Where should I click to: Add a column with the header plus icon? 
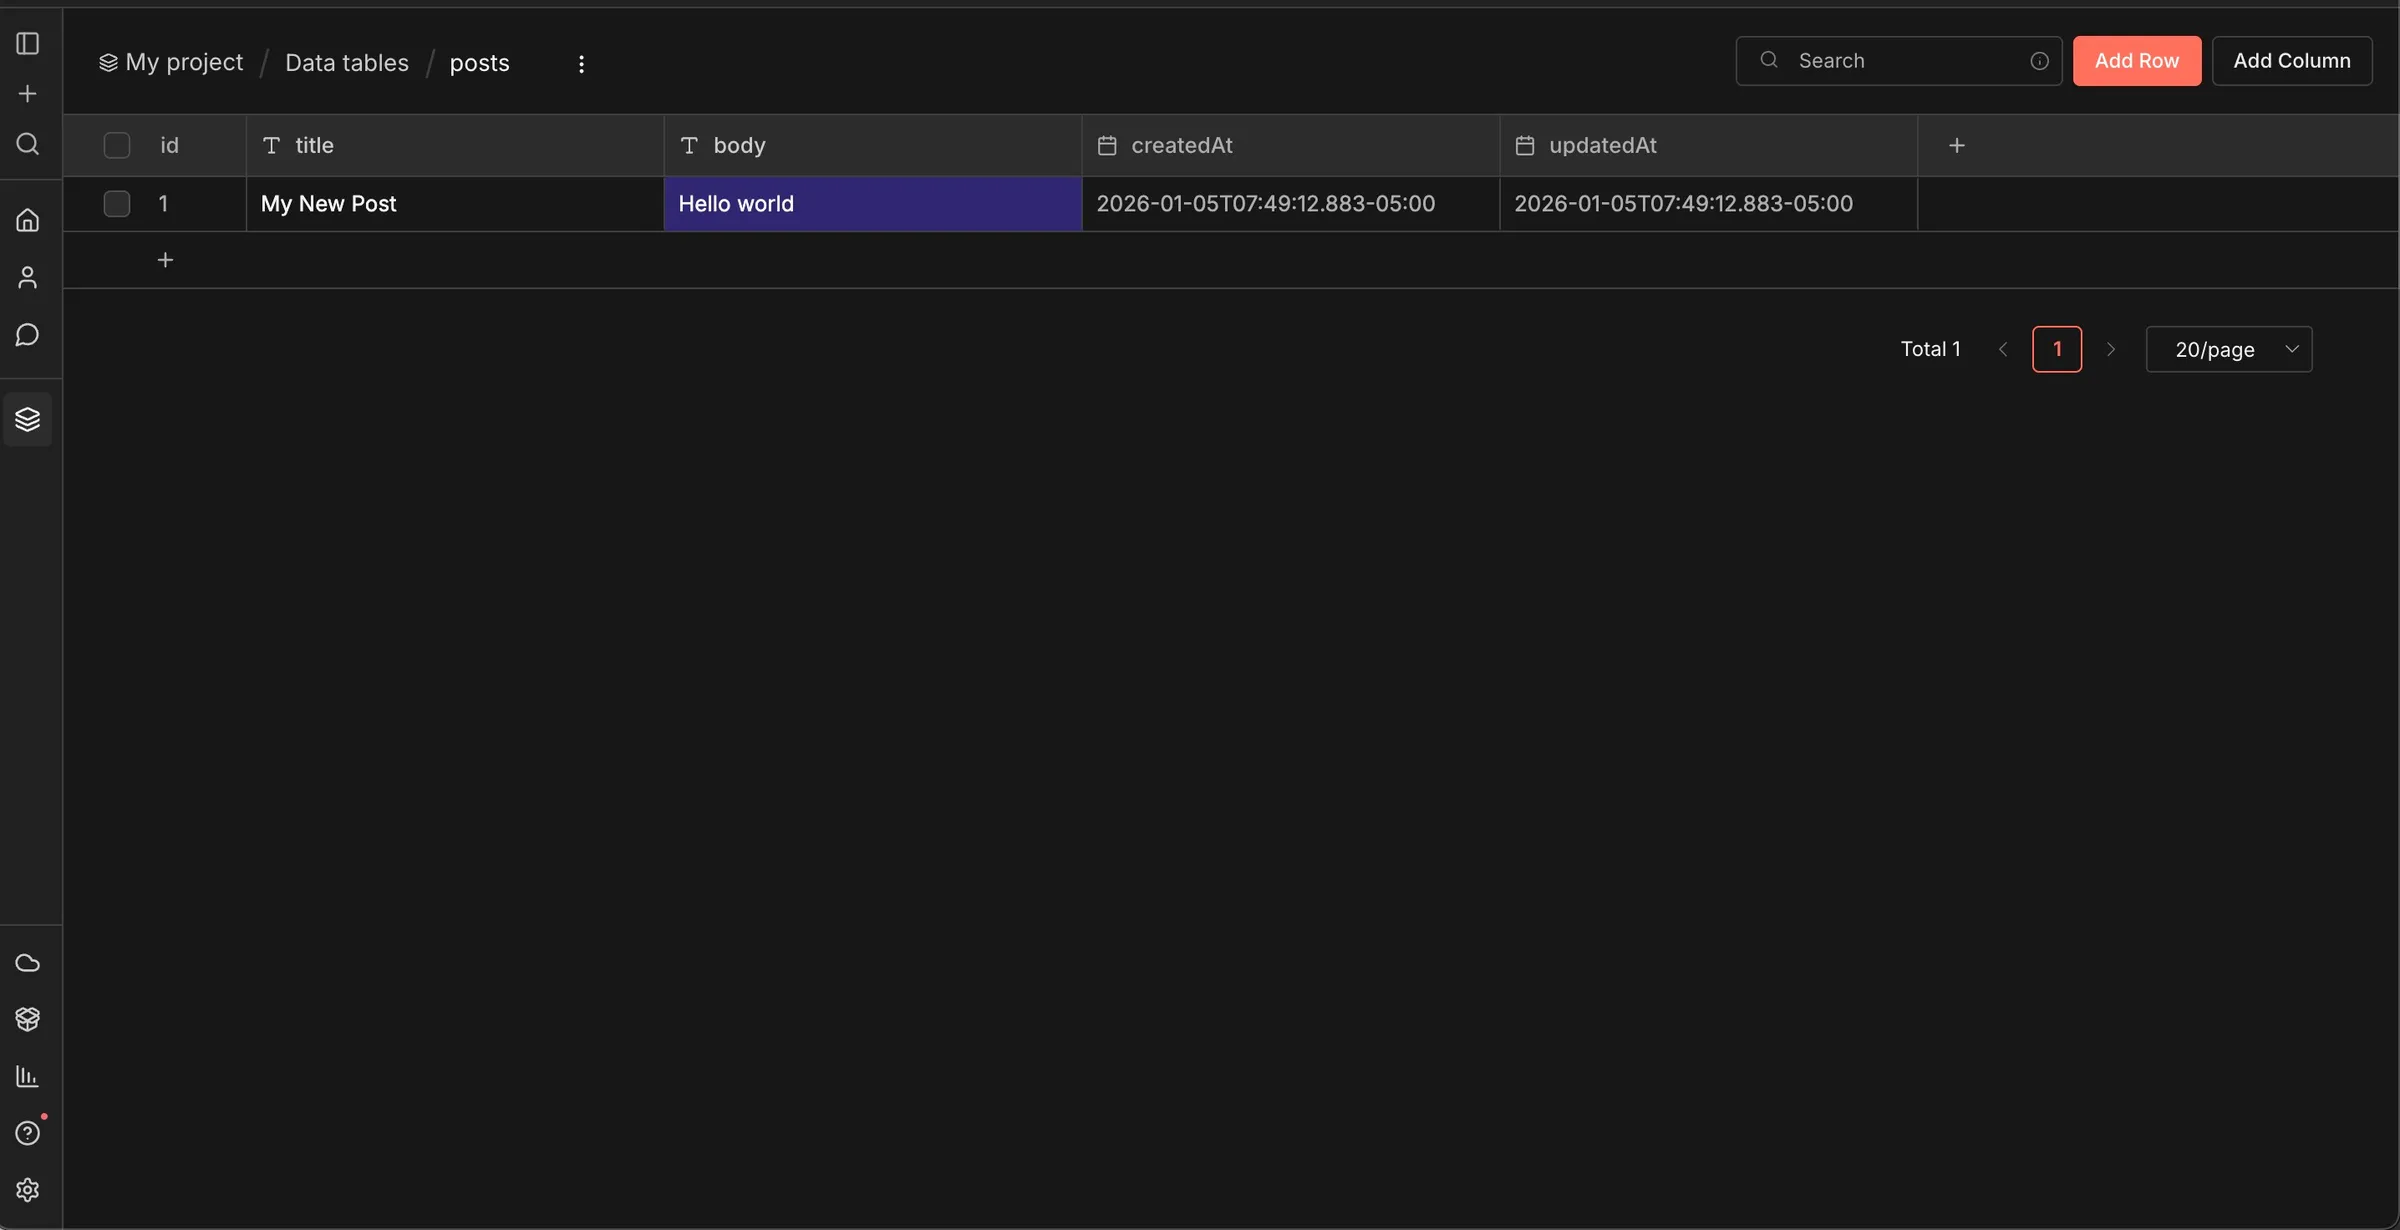click(x=1957, y=145)
